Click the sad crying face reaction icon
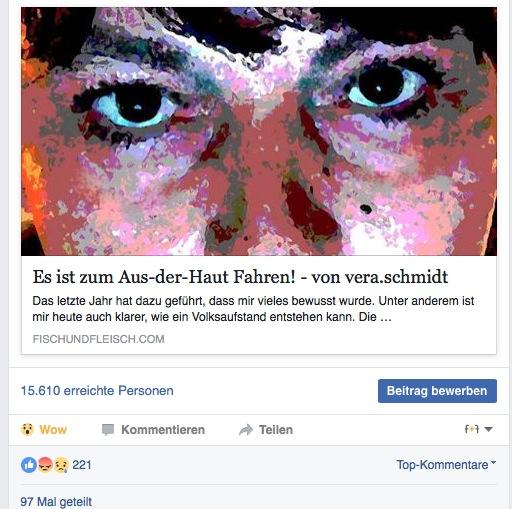Screen dimensions: 512x509 (x=62, y=465)
